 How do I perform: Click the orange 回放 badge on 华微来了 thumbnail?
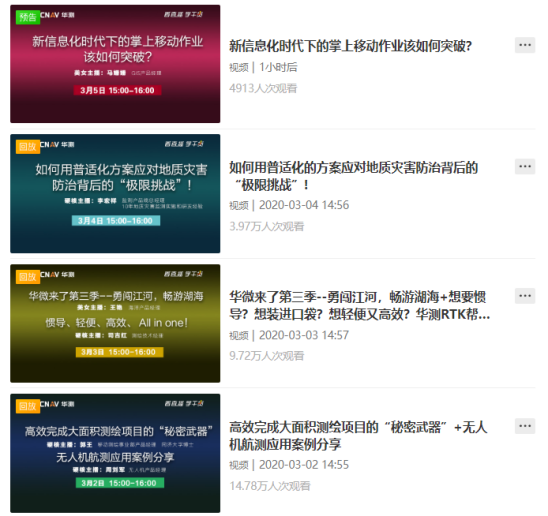pyautogui.click(x=28, y=277)
